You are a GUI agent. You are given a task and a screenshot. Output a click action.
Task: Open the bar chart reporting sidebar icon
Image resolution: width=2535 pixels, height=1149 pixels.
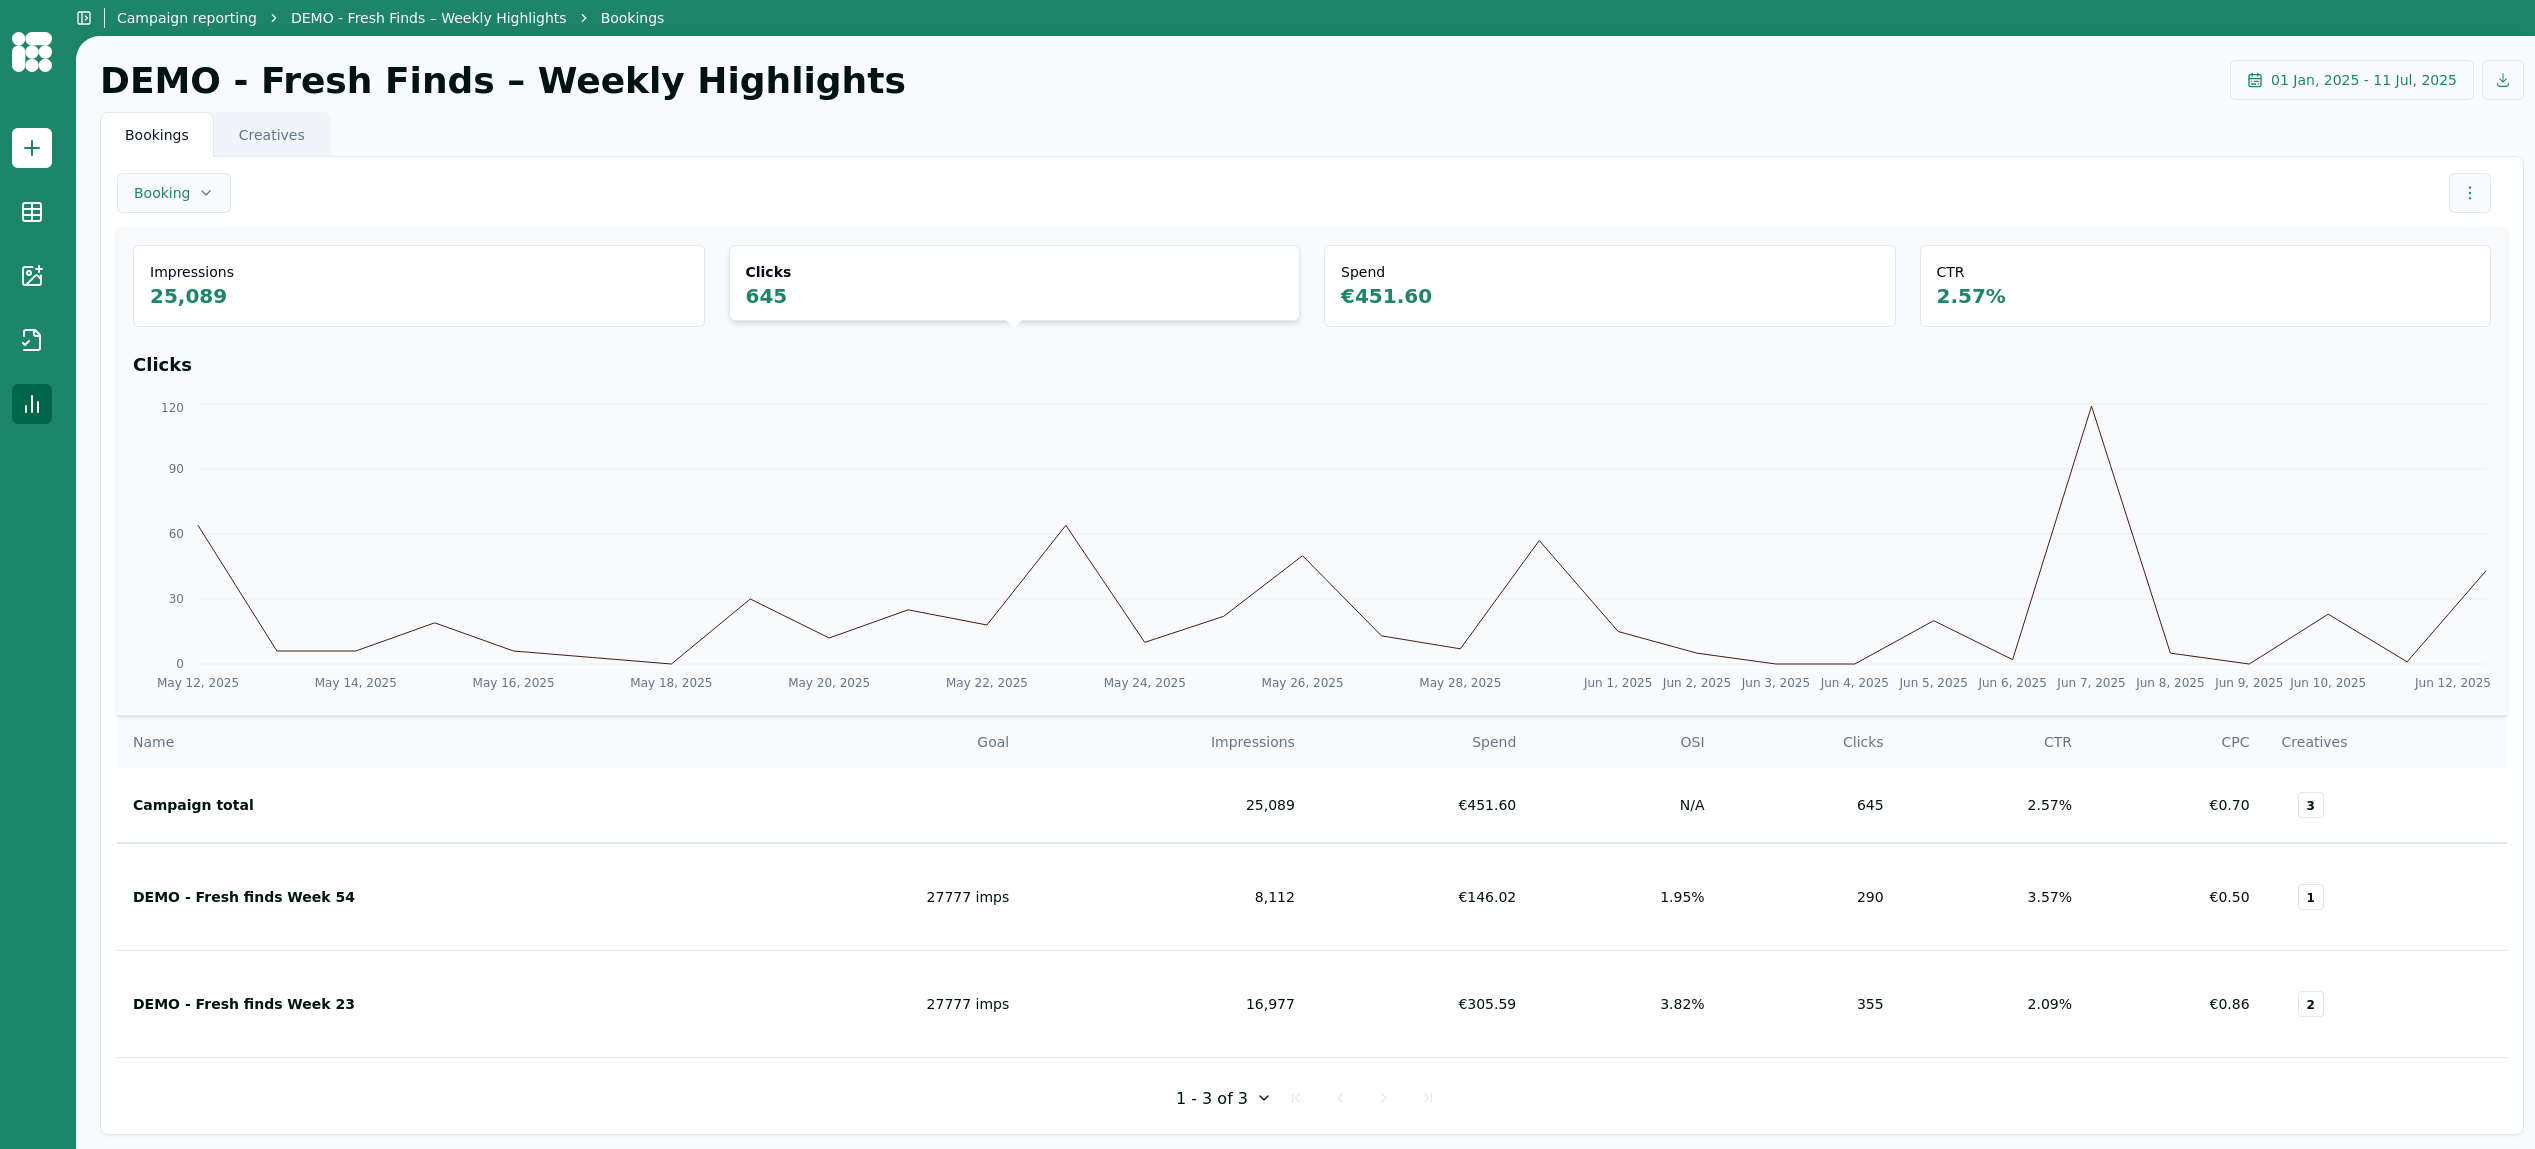coord(32,404)
